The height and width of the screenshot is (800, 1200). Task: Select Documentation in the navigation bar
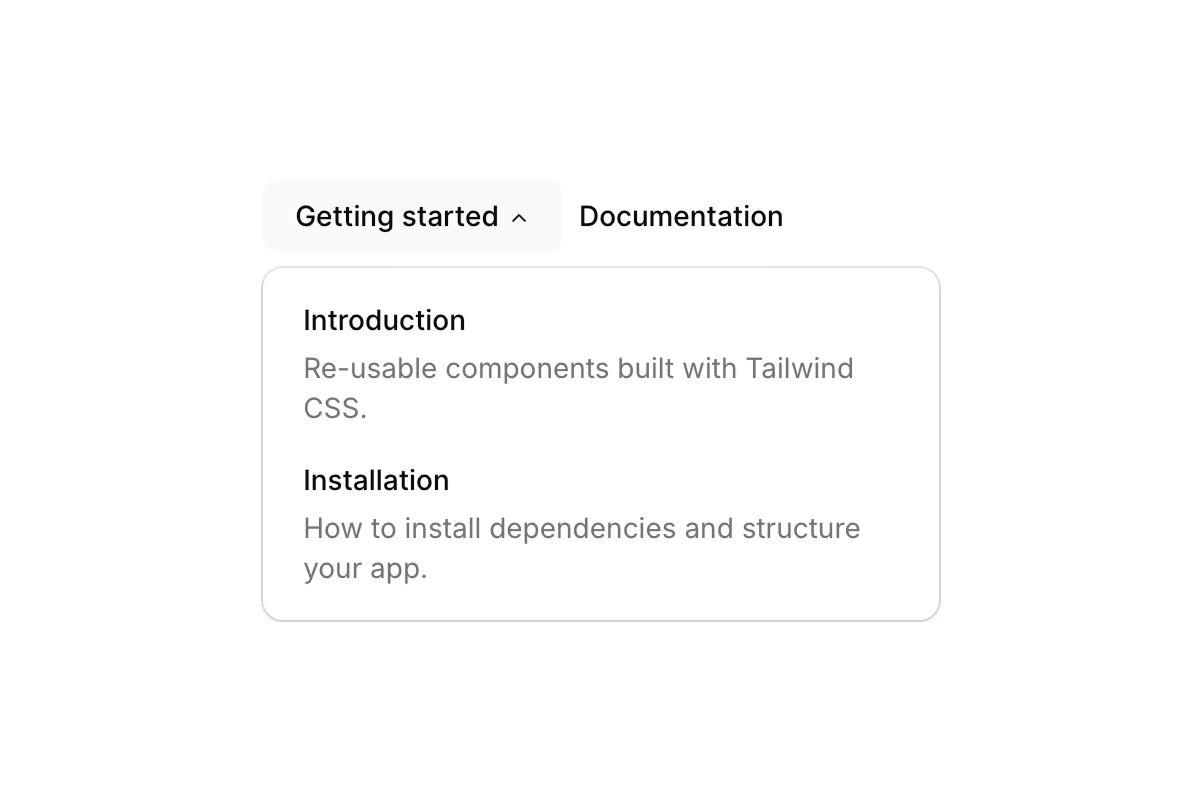(681, 217)
